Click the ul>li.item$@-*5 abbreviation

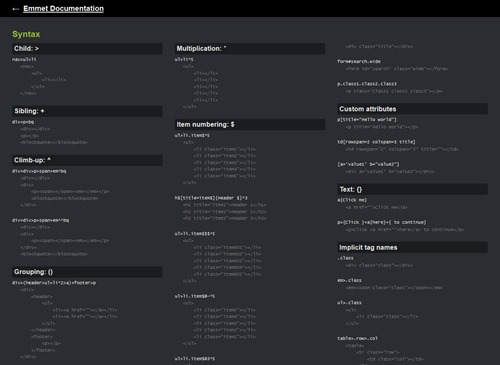click(x=195, y=296)
